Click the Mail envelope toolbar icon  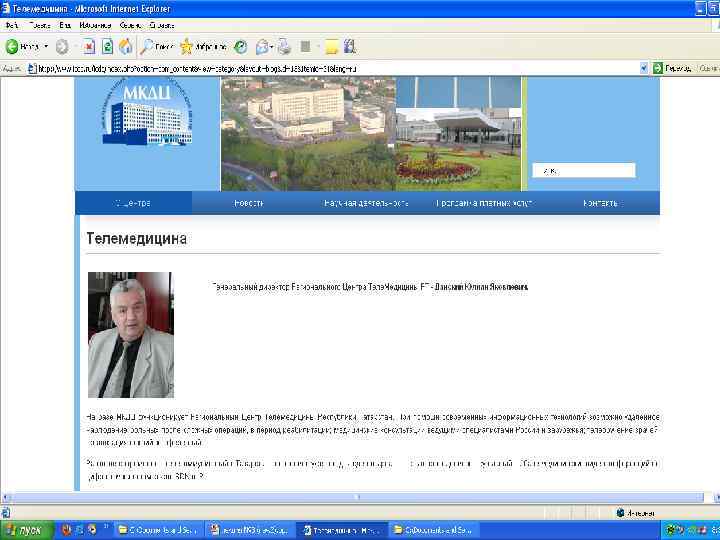[x=262, y=46]
